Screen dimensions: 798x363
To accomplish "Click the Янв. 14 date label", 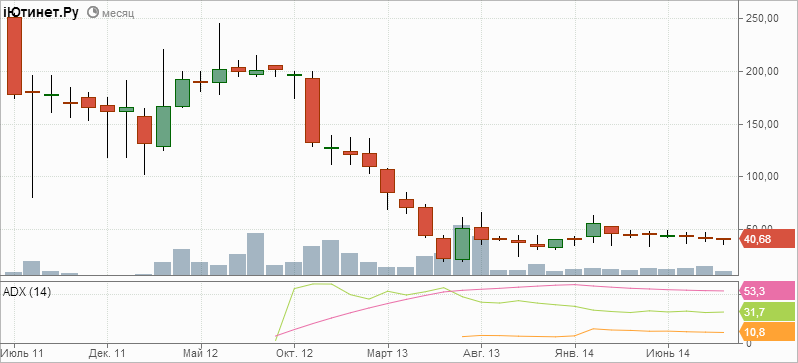I will [x=574, y=352].
